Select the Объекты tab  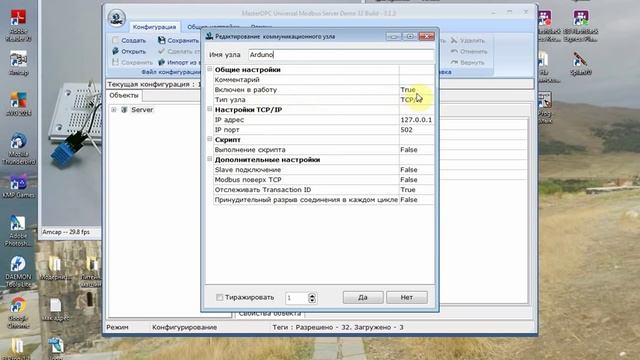(124, 96)
